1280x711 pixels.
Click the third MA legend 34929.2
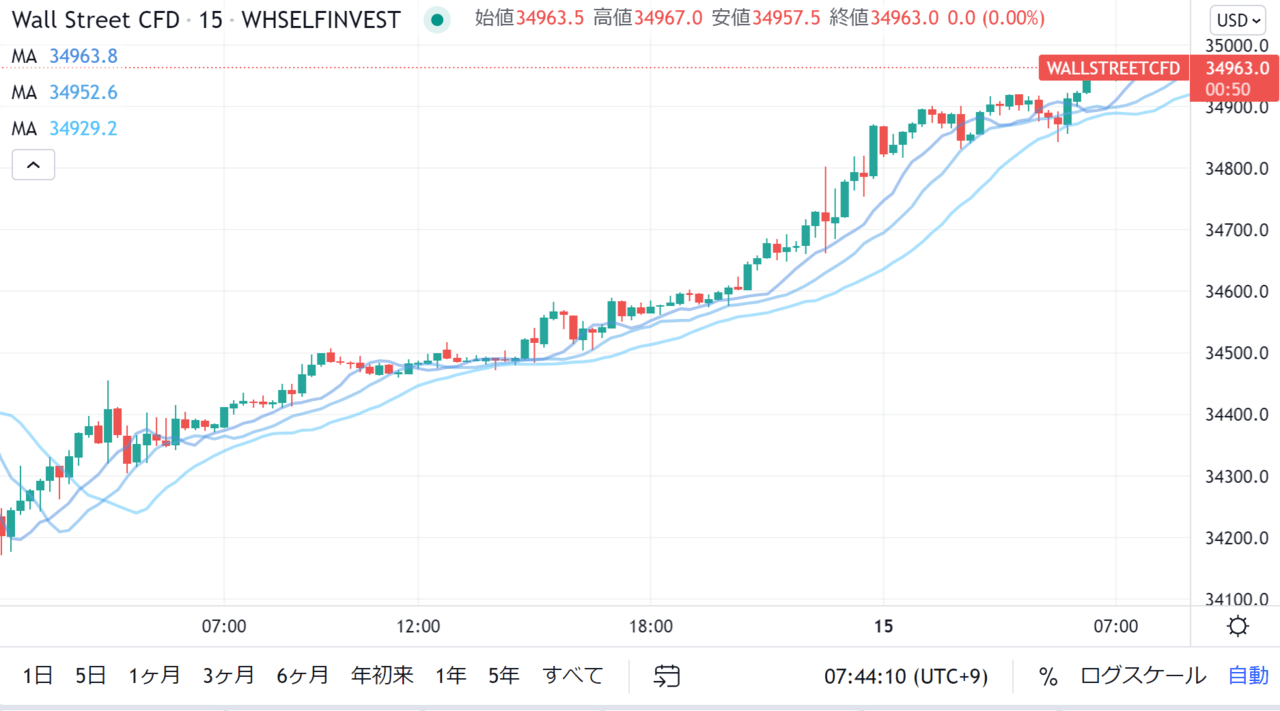[65, 128]
